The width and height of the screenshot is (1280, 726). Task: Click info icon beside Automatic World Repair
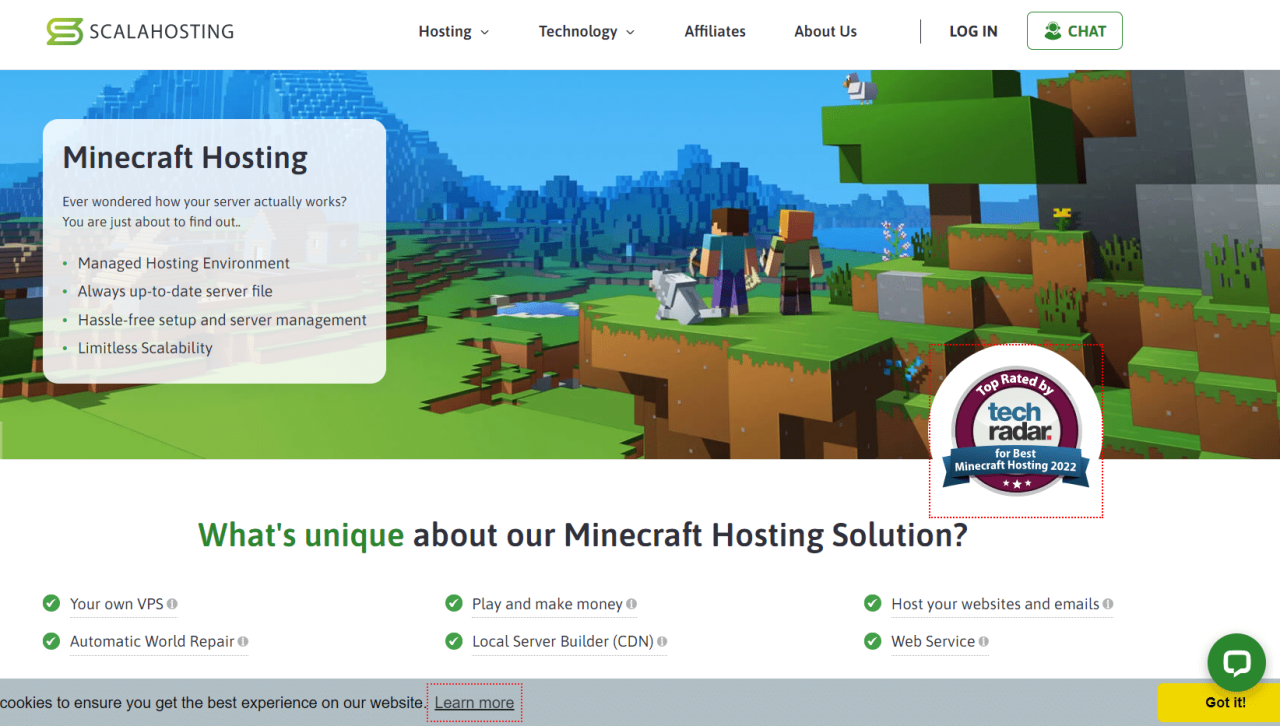[243, 642]
